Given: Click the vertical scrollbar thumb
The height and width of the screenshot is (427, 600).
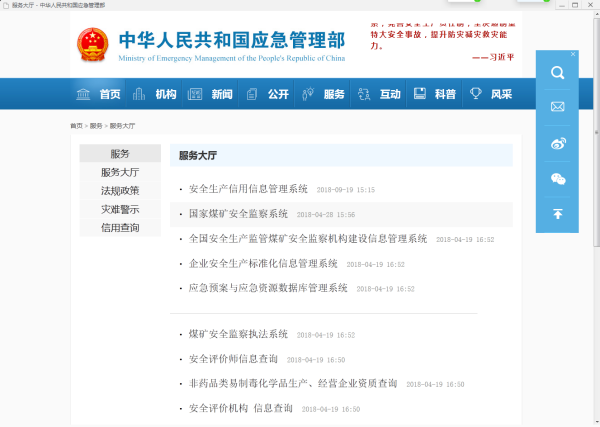Looking at the screenshot, I should tap(596, 132).
